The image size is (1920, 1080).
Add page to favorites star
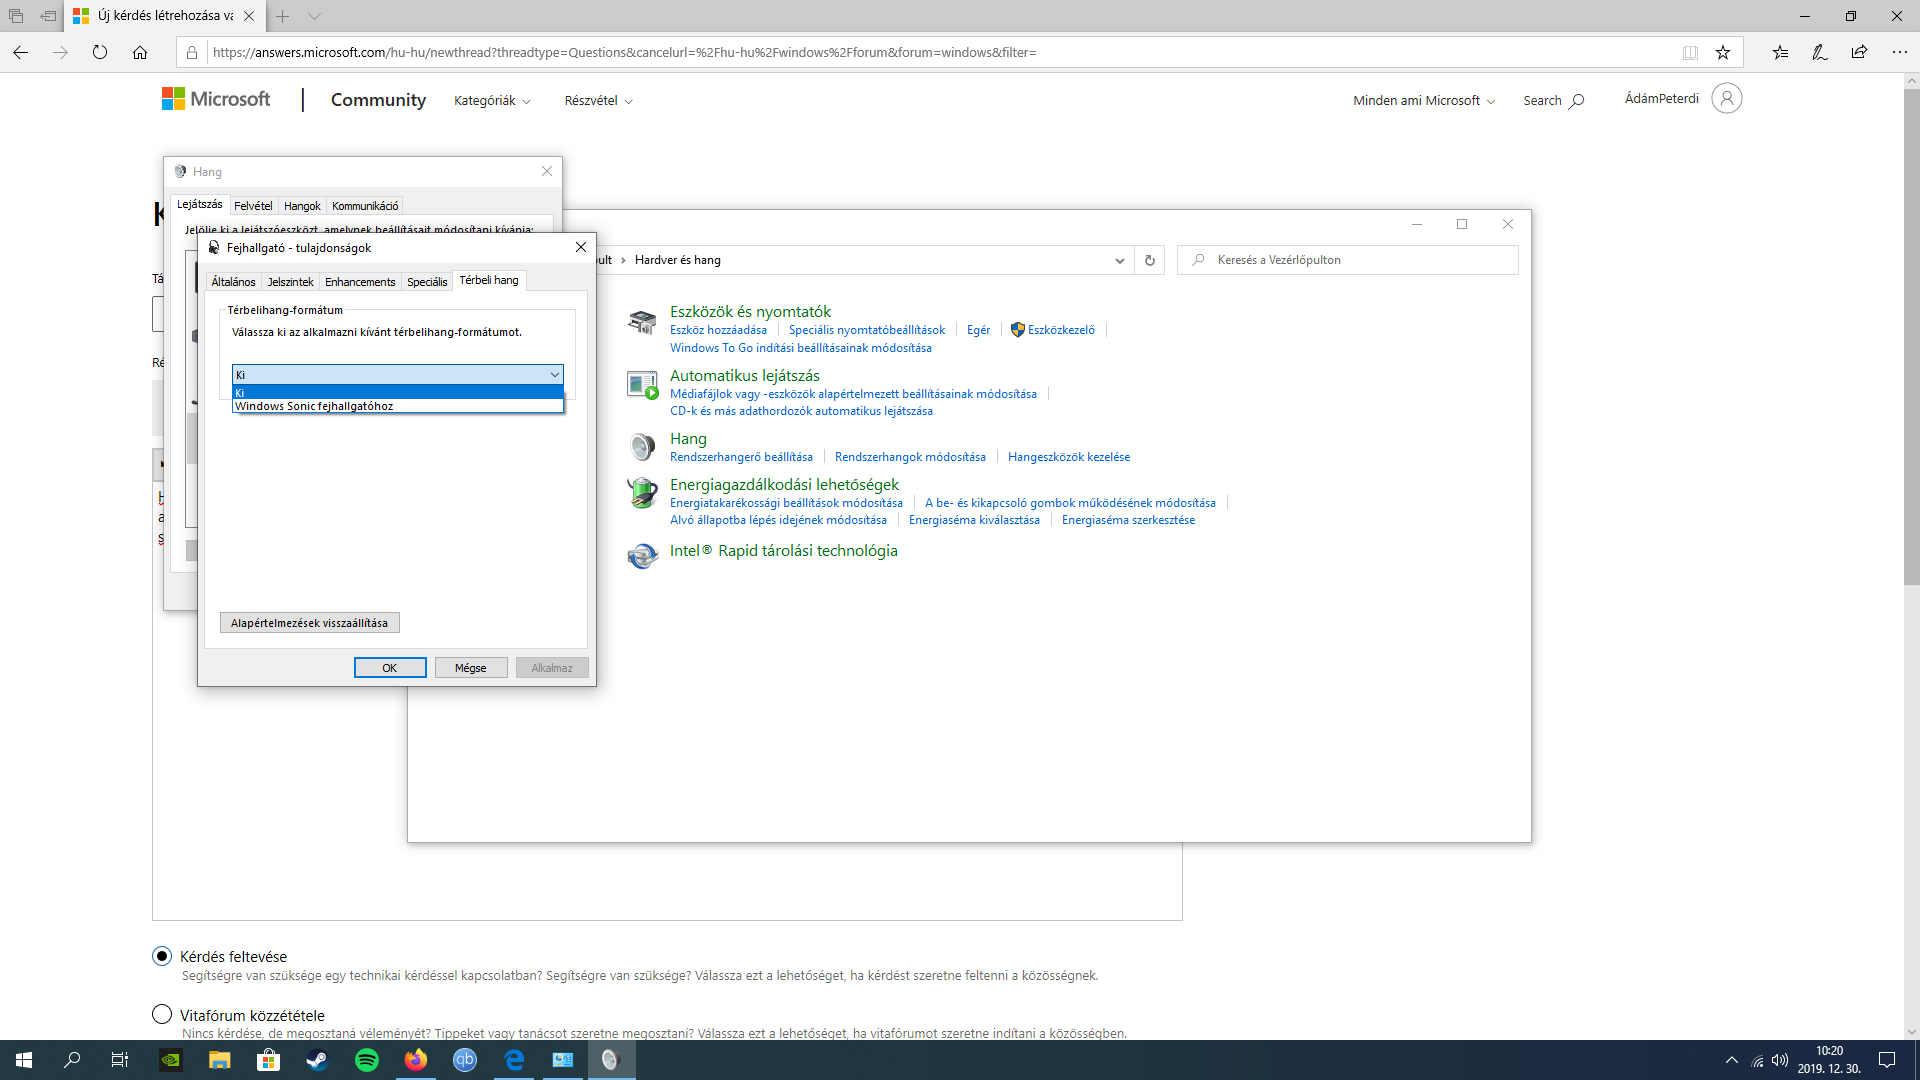pyautogui.click(x=1723, y=52)
